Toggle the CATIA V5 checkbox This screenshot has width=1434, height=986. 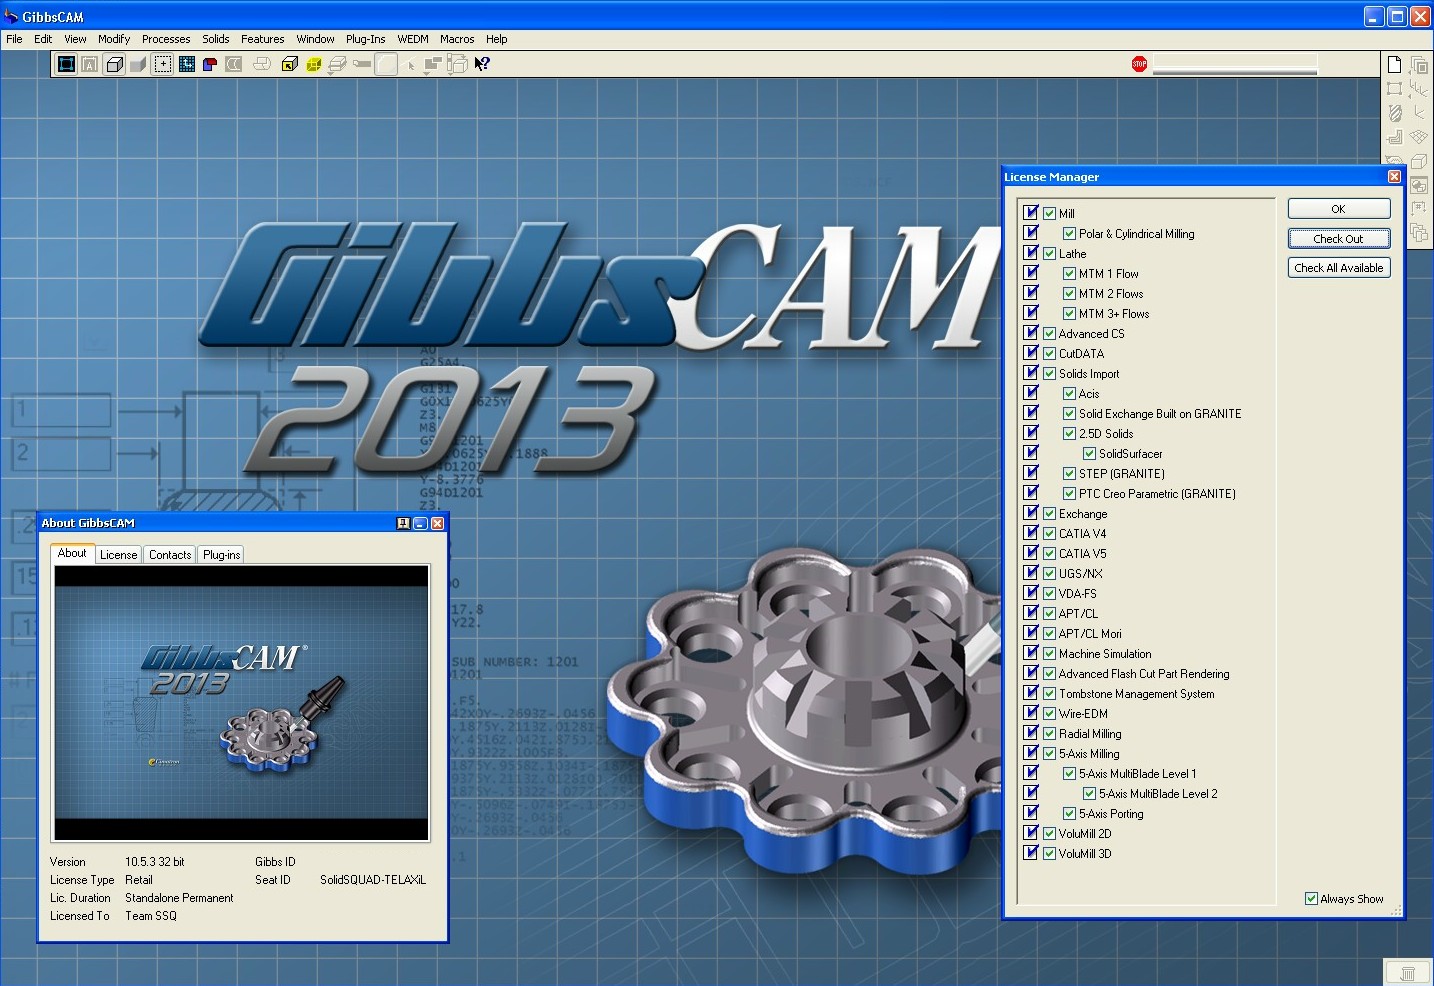pyautogui.click(x=1049, y=554)
